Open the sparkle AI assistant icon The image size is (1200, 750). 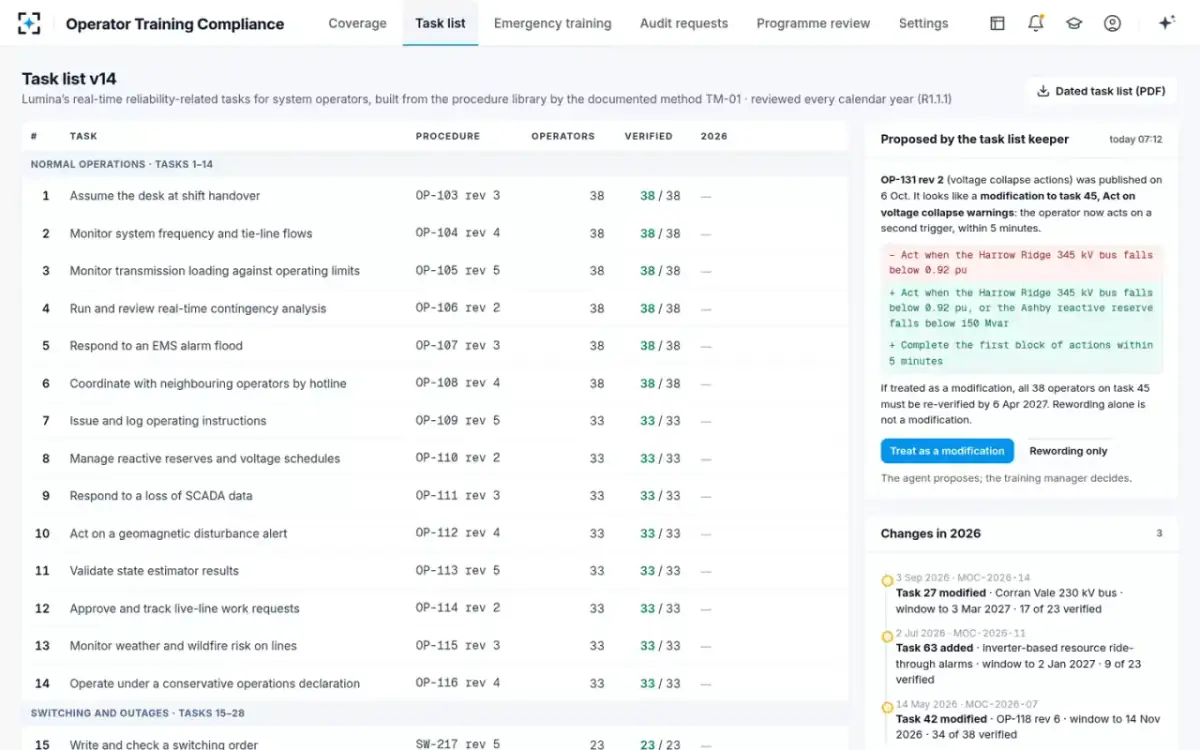pyautogui.click(x=1166, y=23)
